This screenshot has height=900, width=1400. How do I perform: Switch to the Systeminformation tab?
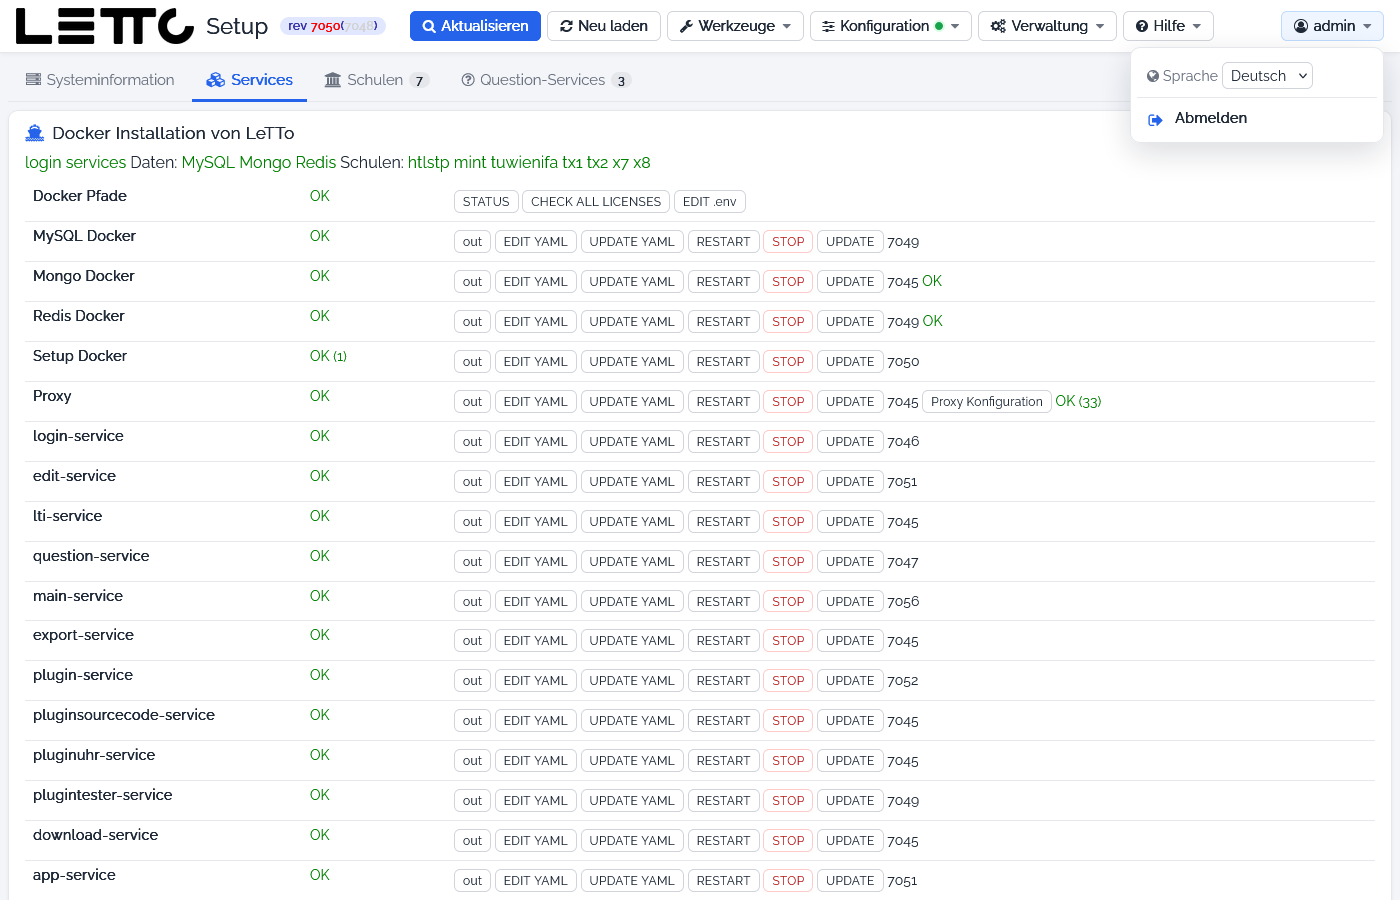(100, 80)
